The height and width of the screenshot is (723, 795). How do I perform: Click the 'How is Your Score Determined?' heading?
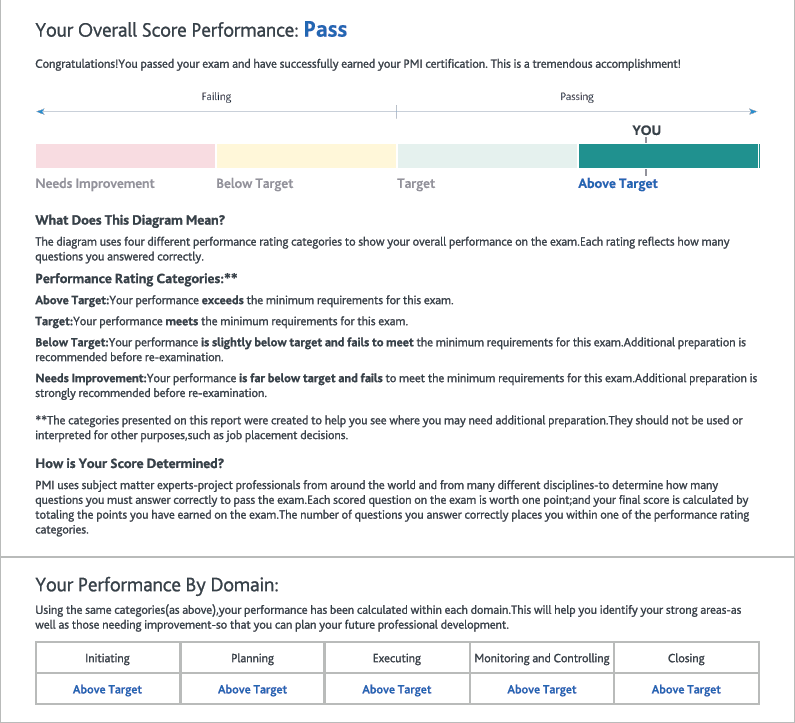pyautogui.click(x=130, y=464)
